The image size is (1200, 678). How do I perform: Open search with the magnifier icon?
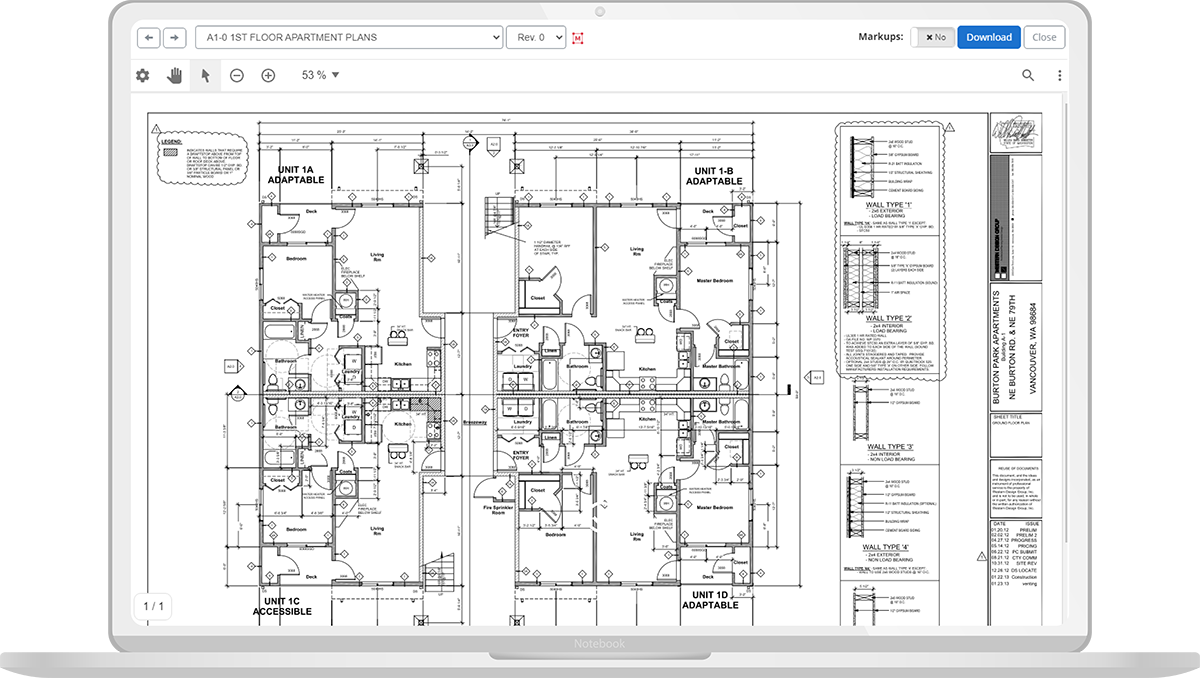[1028, 75]
